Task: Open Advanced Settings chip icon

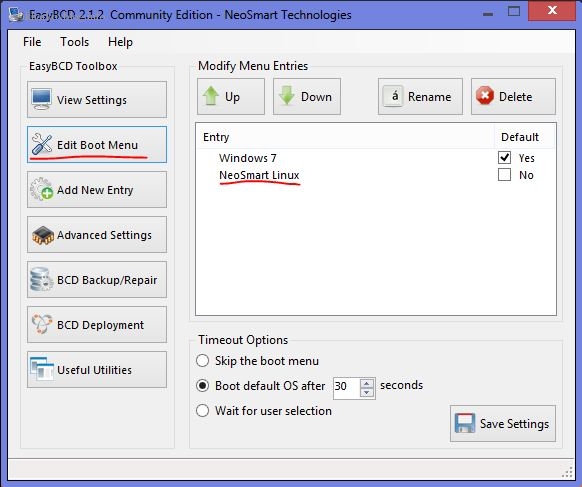Action: (x=43, y=235)
